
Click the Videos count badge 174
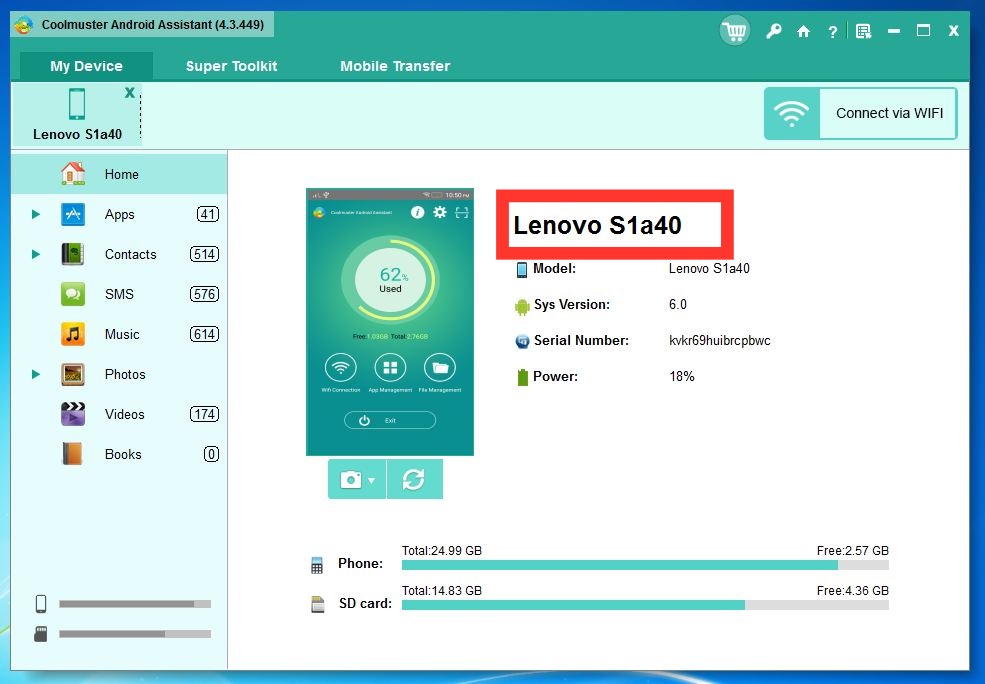click(x=205, y=415)
